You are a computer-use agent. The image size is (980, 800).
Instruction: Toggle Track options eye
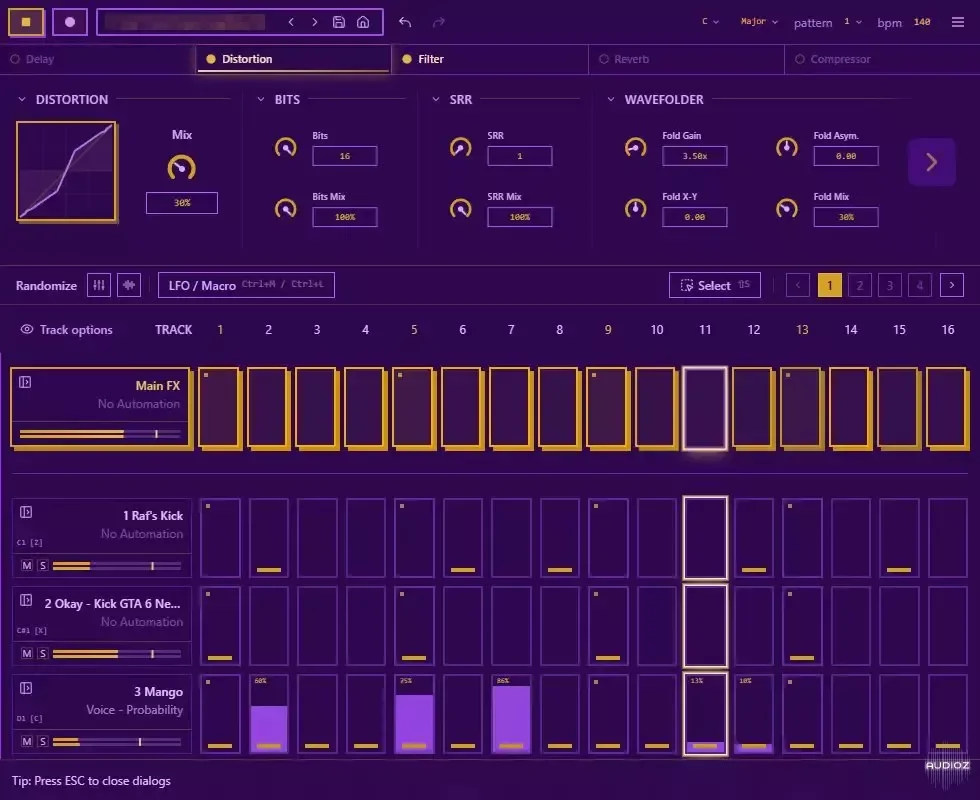tap(27, 329)
